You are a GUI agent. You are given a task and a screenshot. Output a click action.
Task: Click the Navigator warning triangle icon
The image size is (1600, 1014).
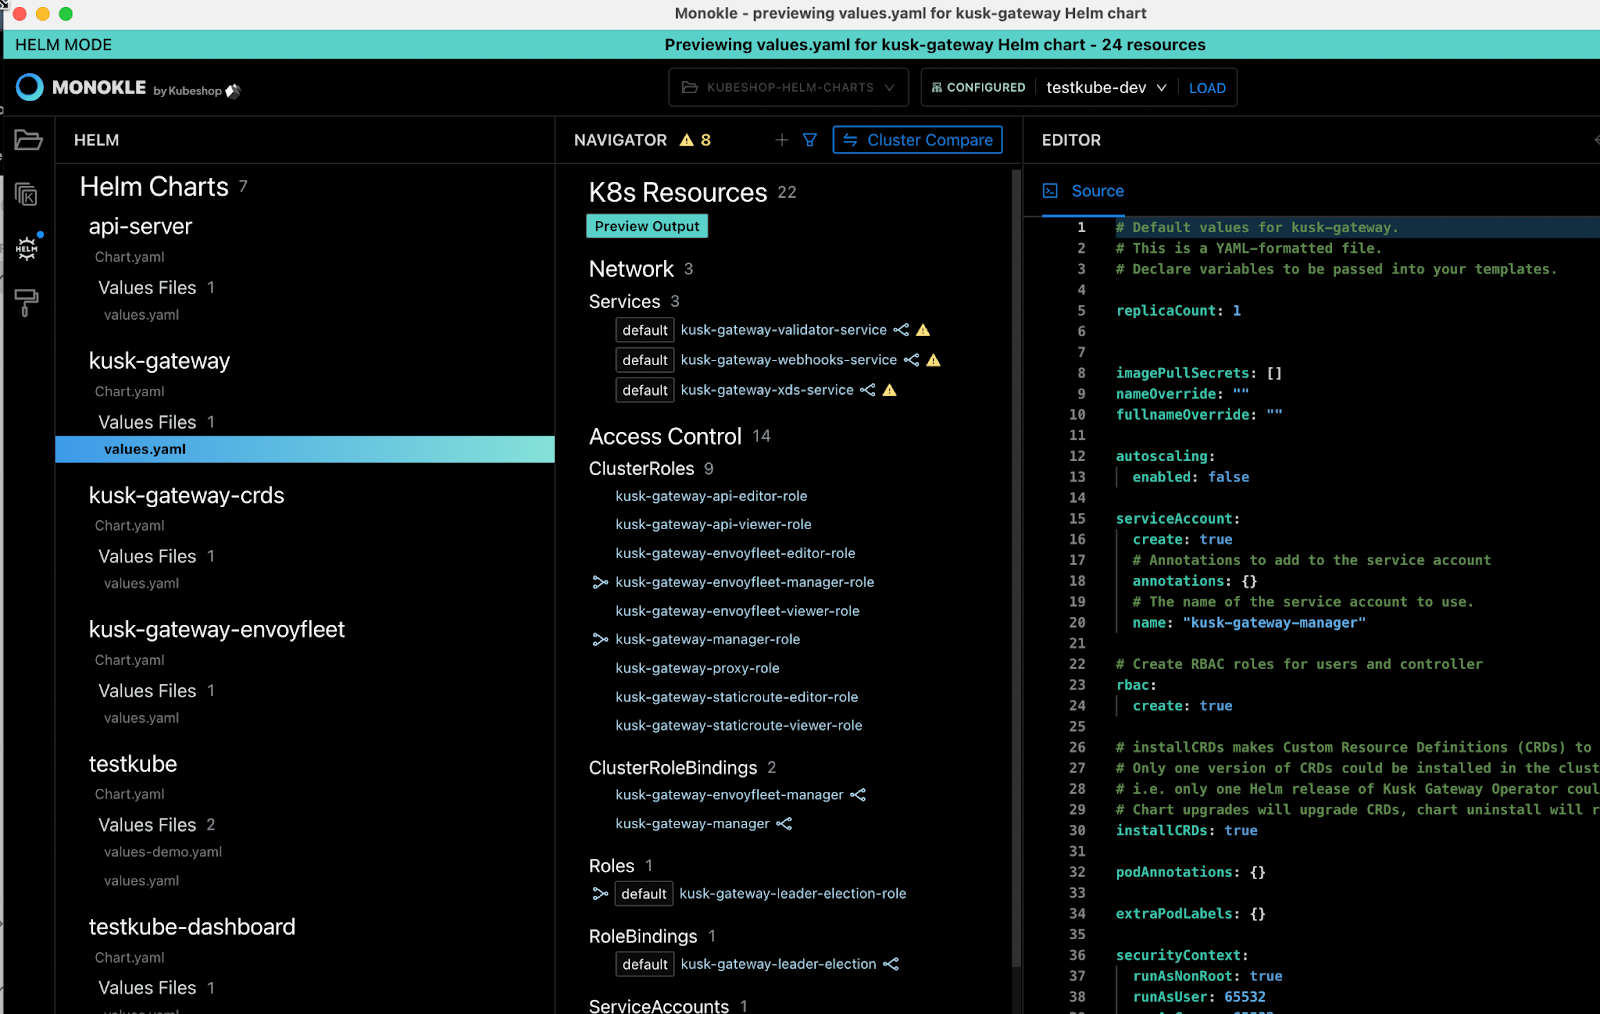pyautogui.click(x=686, y=140)
